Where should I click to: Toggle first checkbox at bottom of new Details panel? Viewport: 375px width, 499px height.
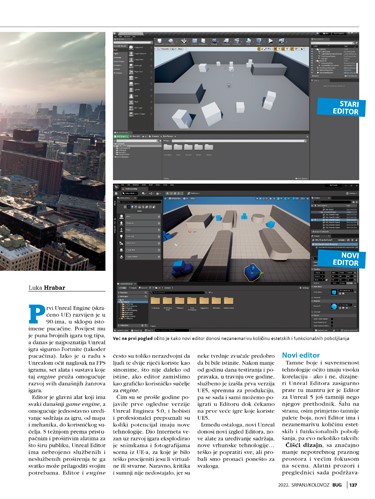coord(332,319)
